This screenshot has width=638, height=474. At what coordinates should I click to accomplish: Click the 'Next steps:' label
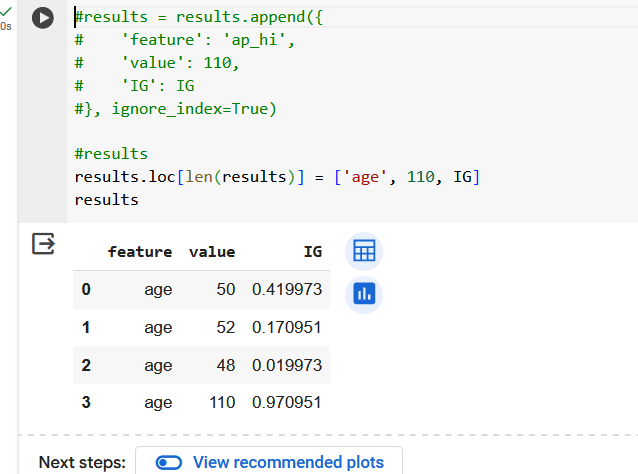[x=82, y=463]
